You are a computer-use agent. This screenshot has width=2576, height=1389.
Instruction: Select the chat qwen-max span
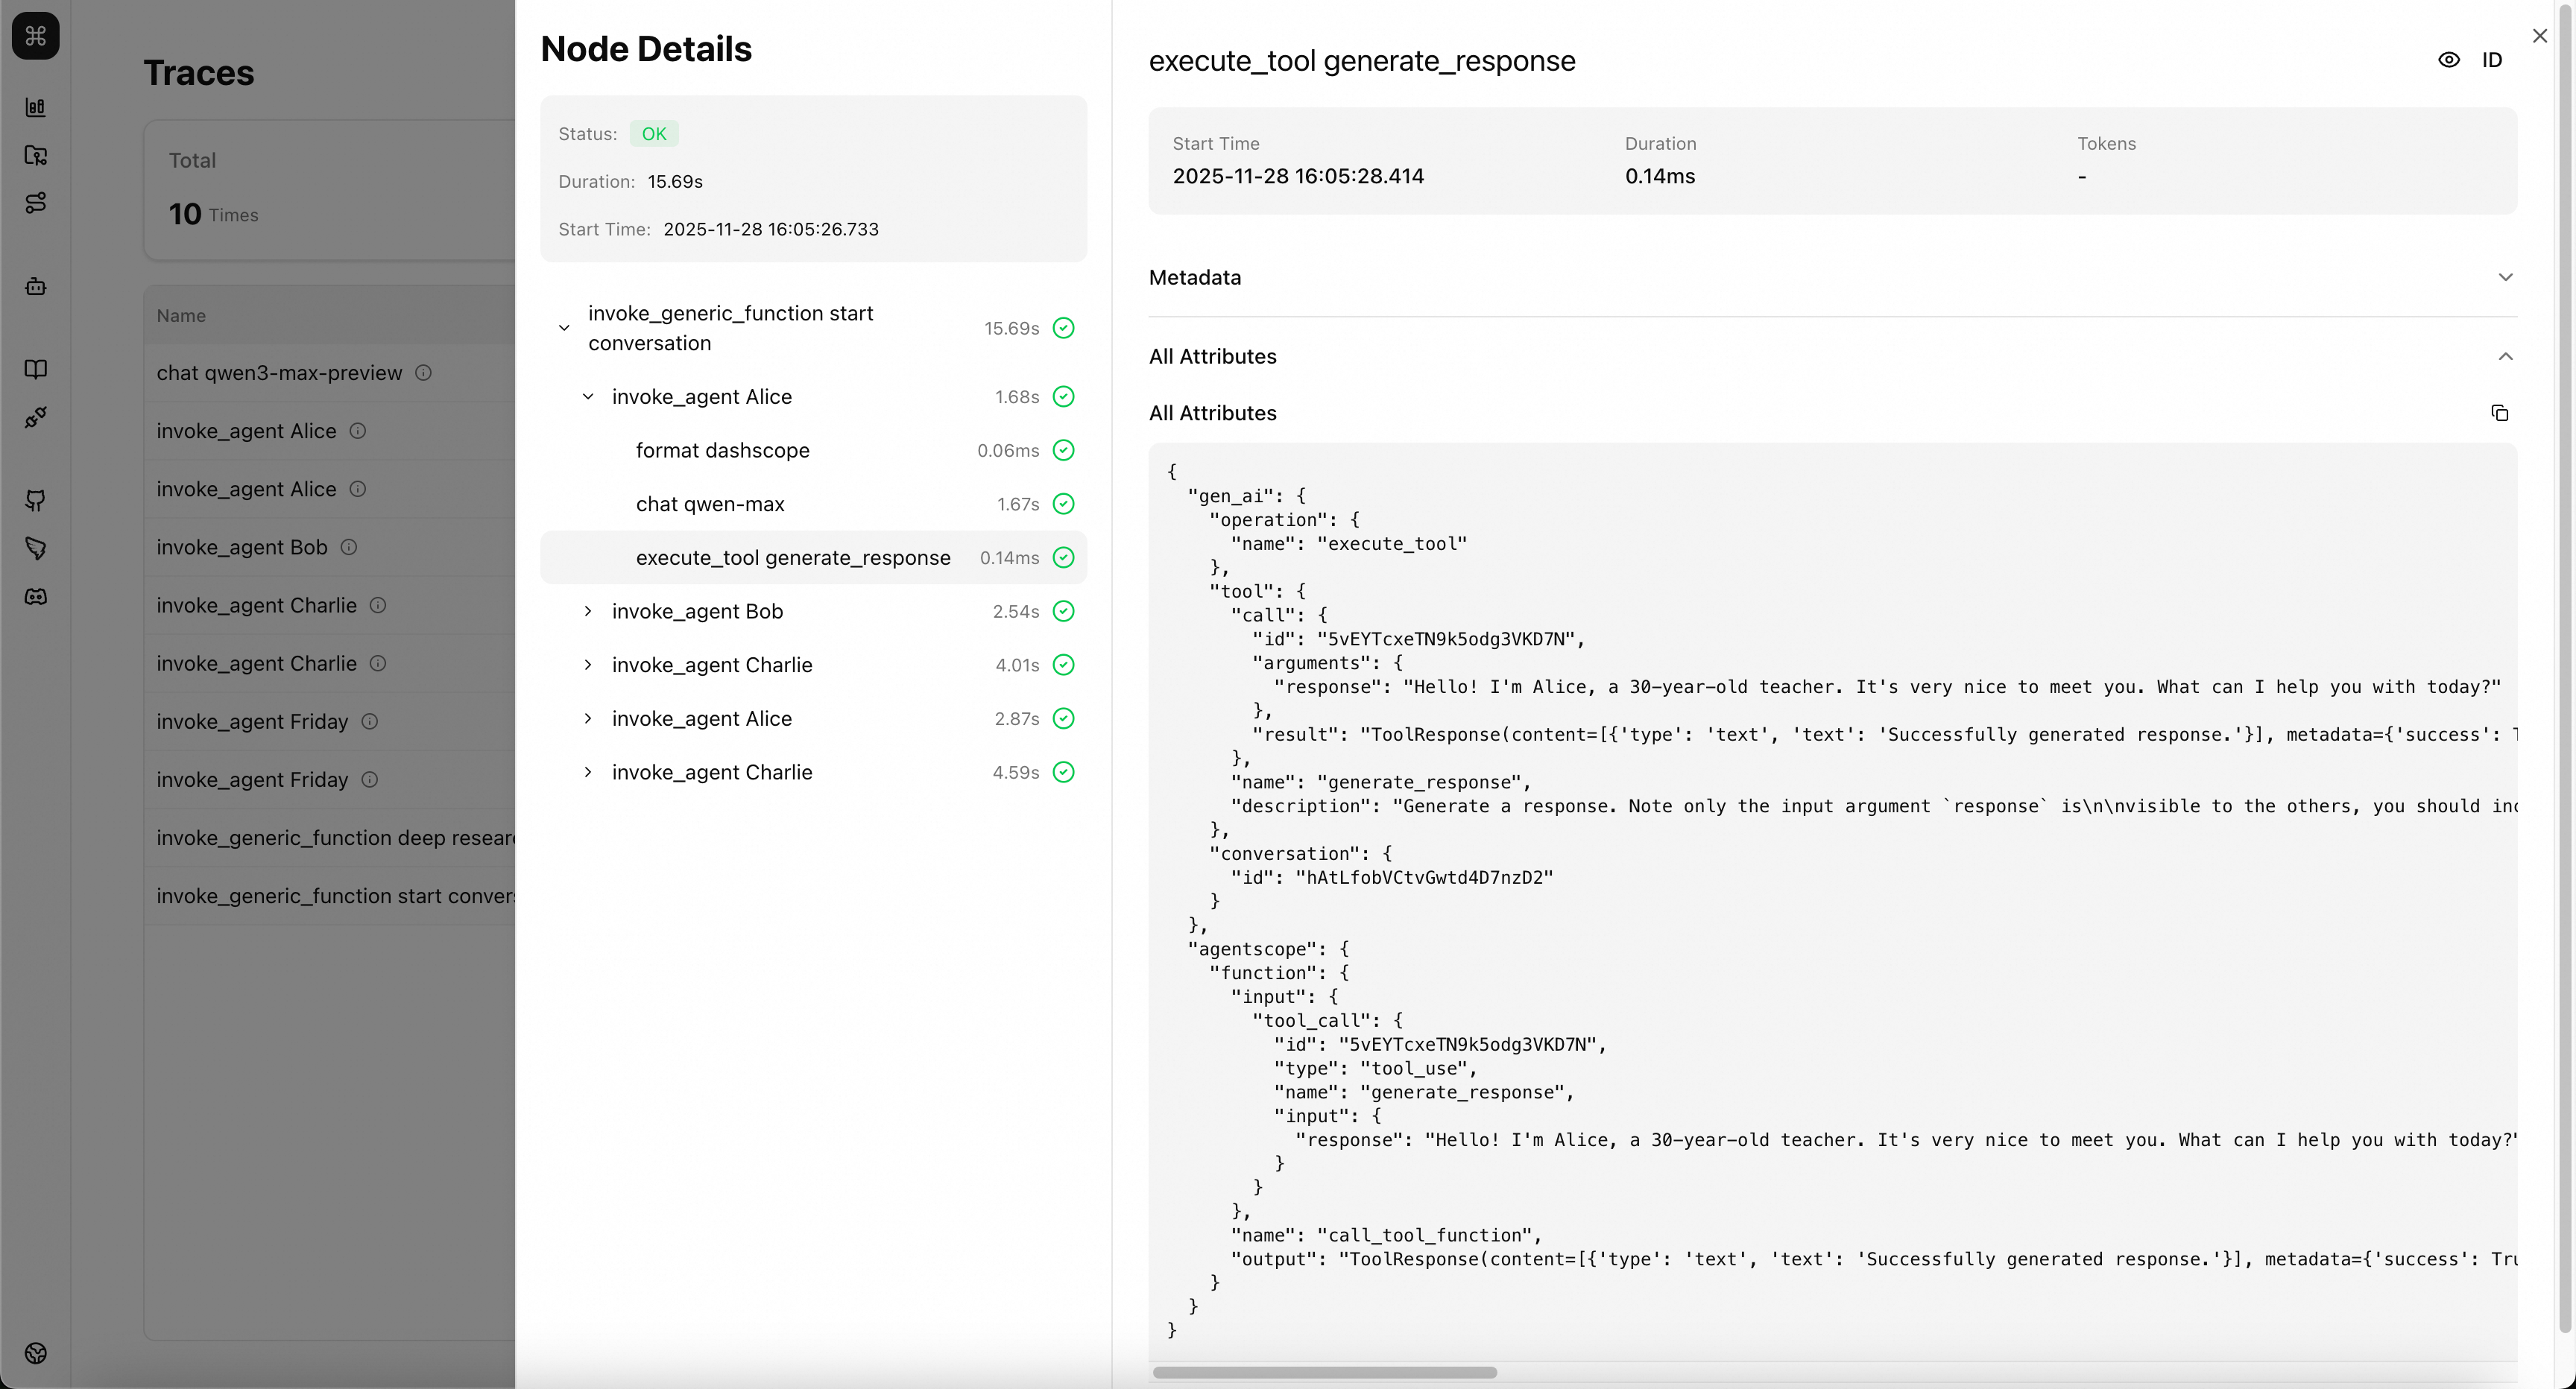tap(710, 504)
